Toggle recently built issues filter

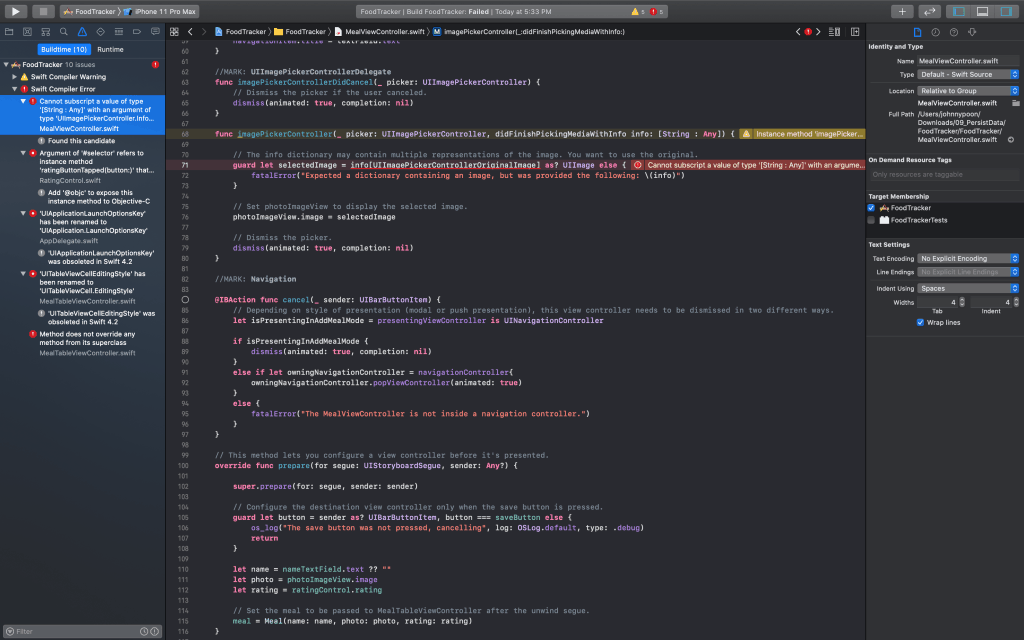click(x=144, y=632)
